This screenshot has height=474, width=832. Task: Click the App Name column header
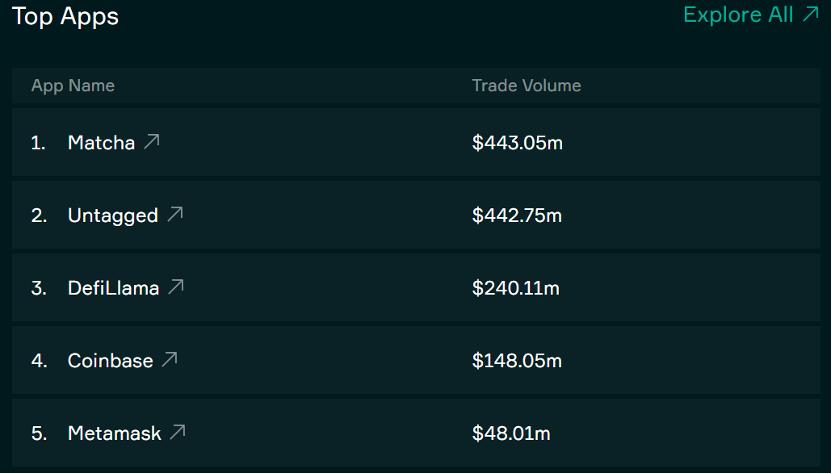73,86
